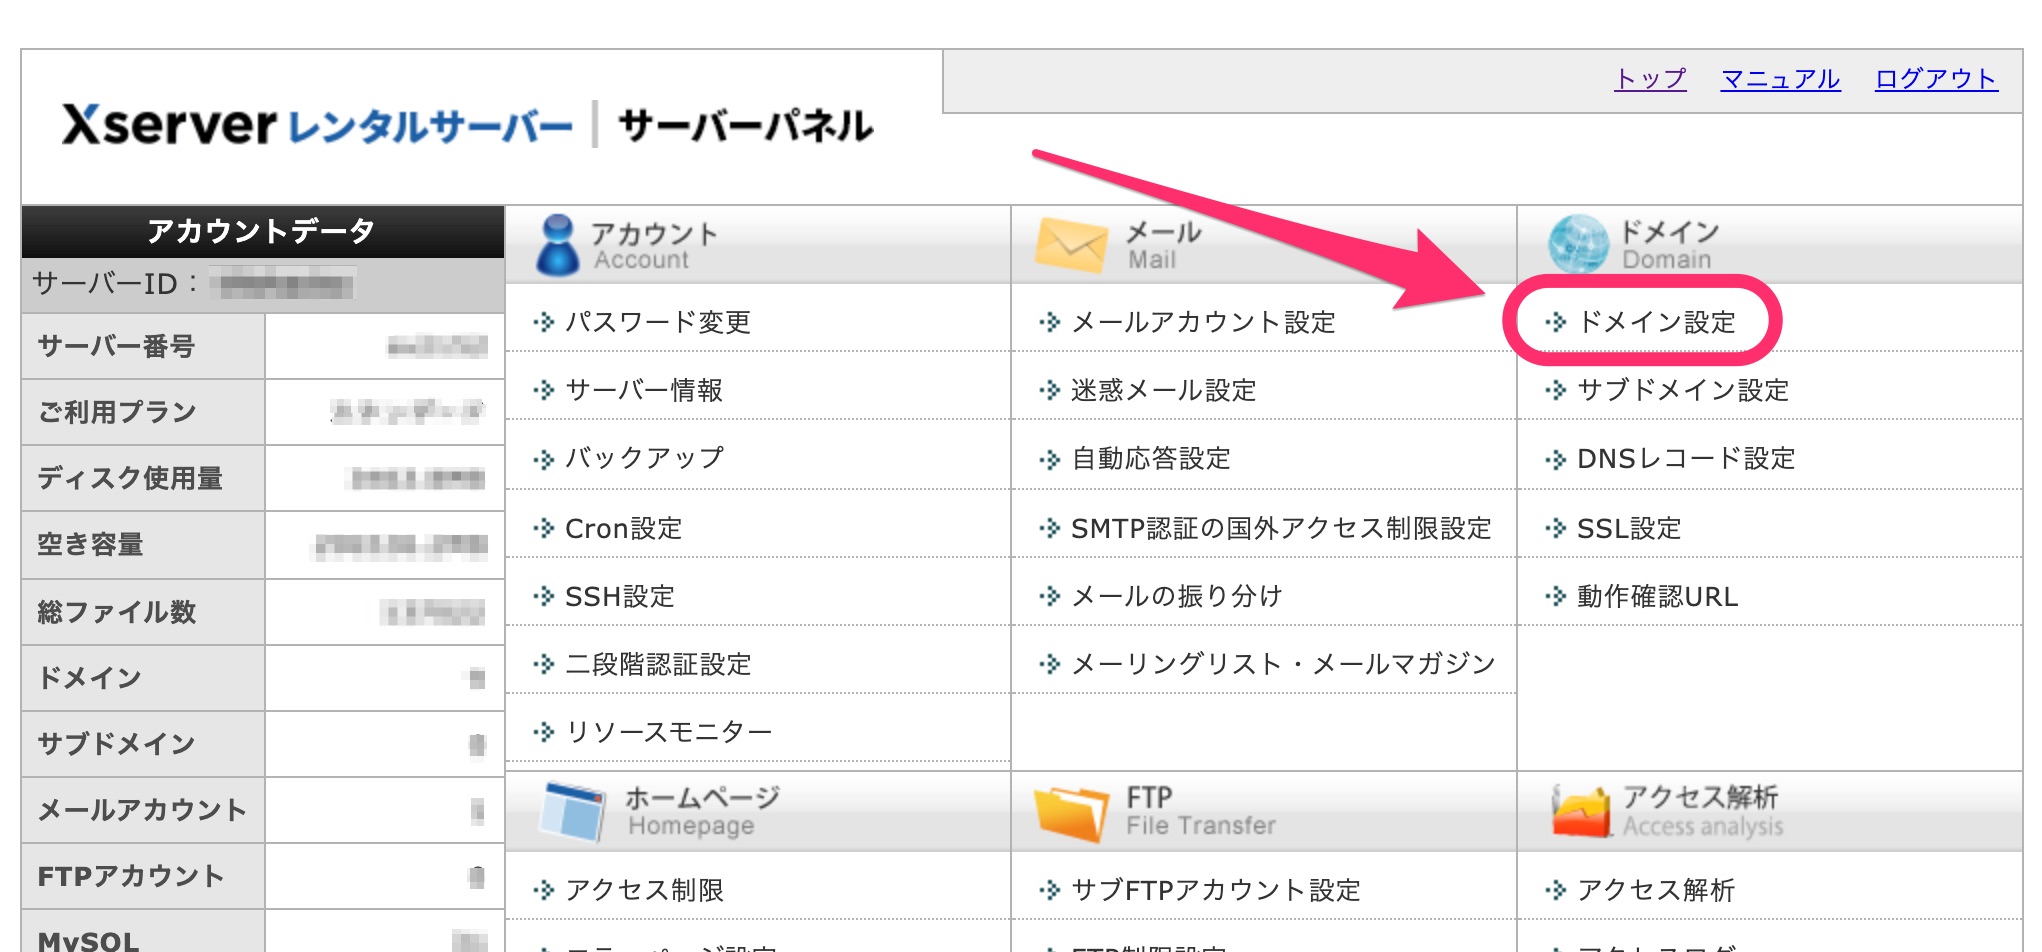Click the arrow bullet beside ドメイン設定
The height and width of the screenshot is (952, 2042).
(1555, 322)
